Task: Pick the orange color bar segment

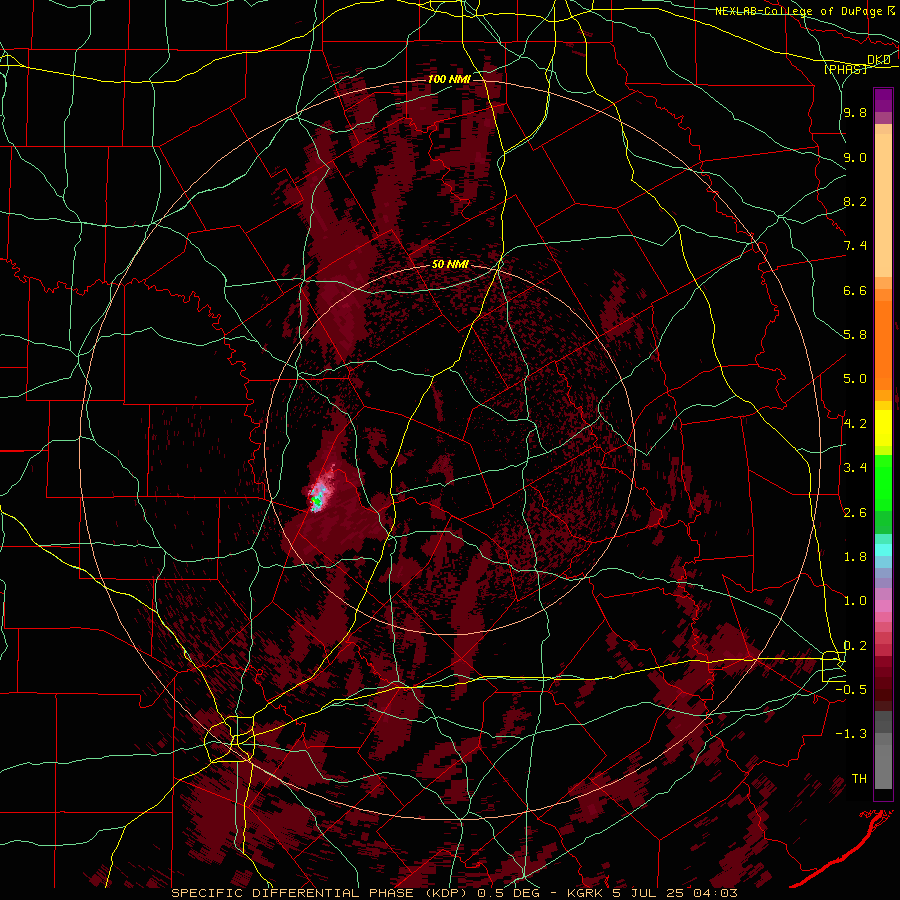Action: click(x=883, y=346)
